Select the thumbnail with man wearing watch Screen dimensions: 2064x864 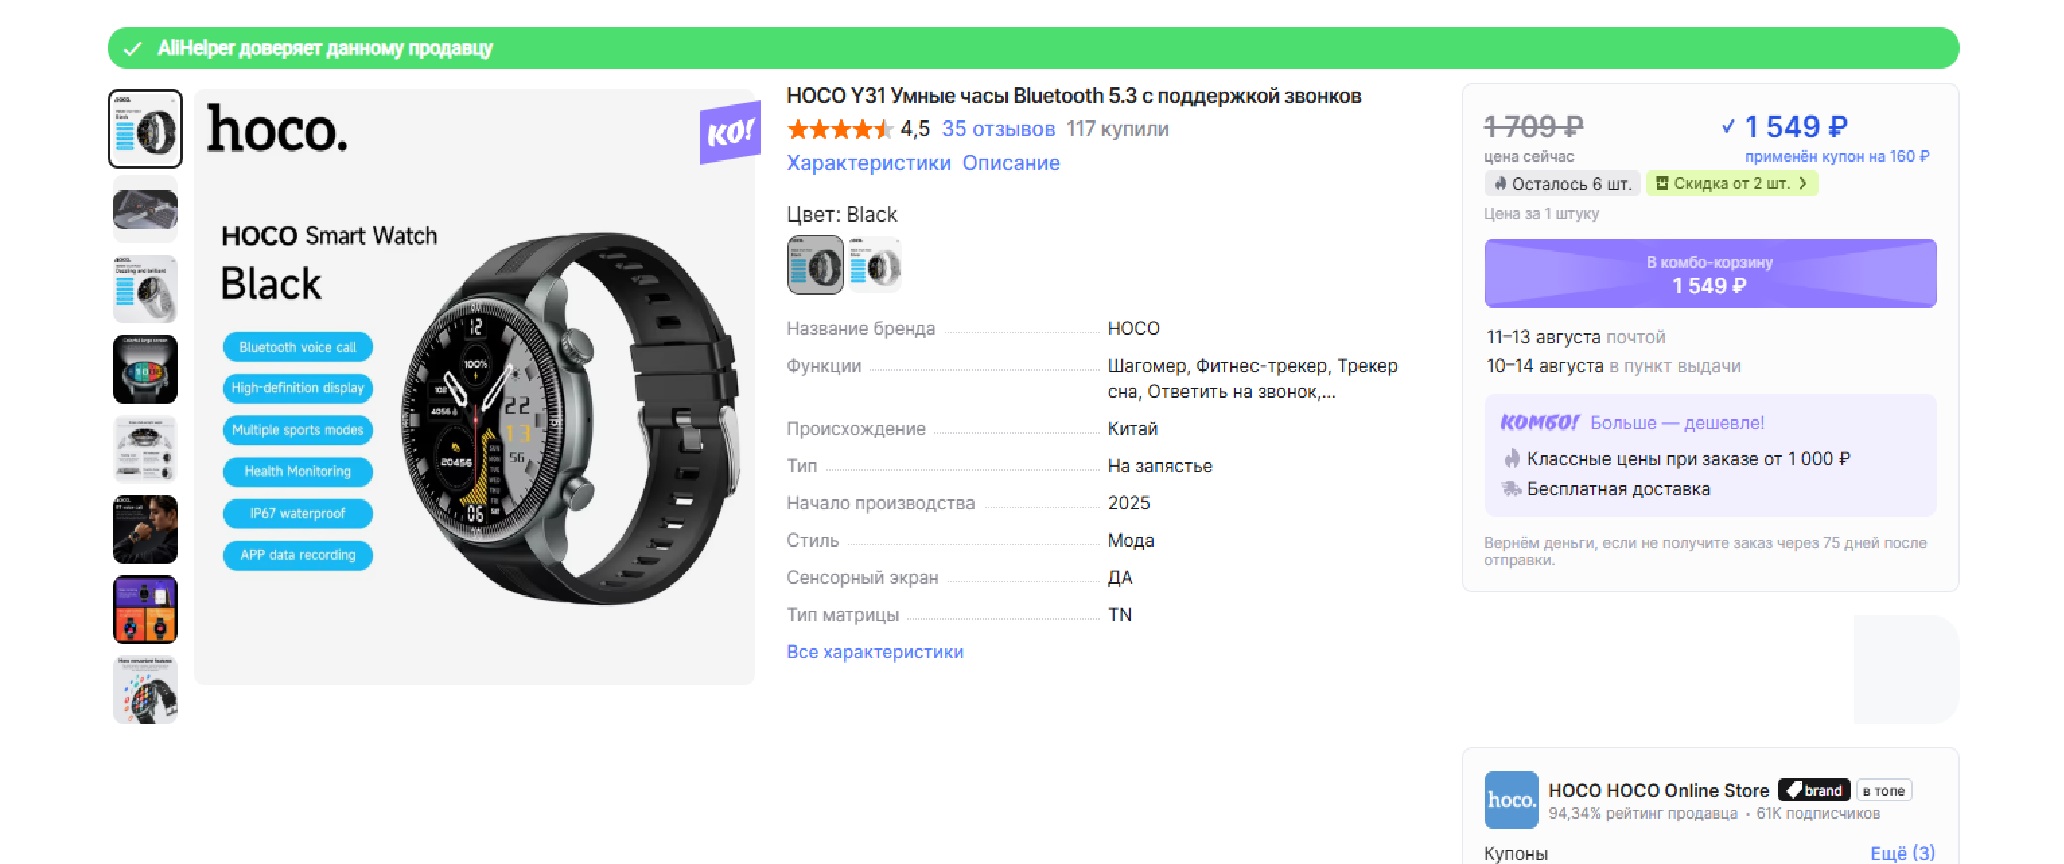click(145, 529)
